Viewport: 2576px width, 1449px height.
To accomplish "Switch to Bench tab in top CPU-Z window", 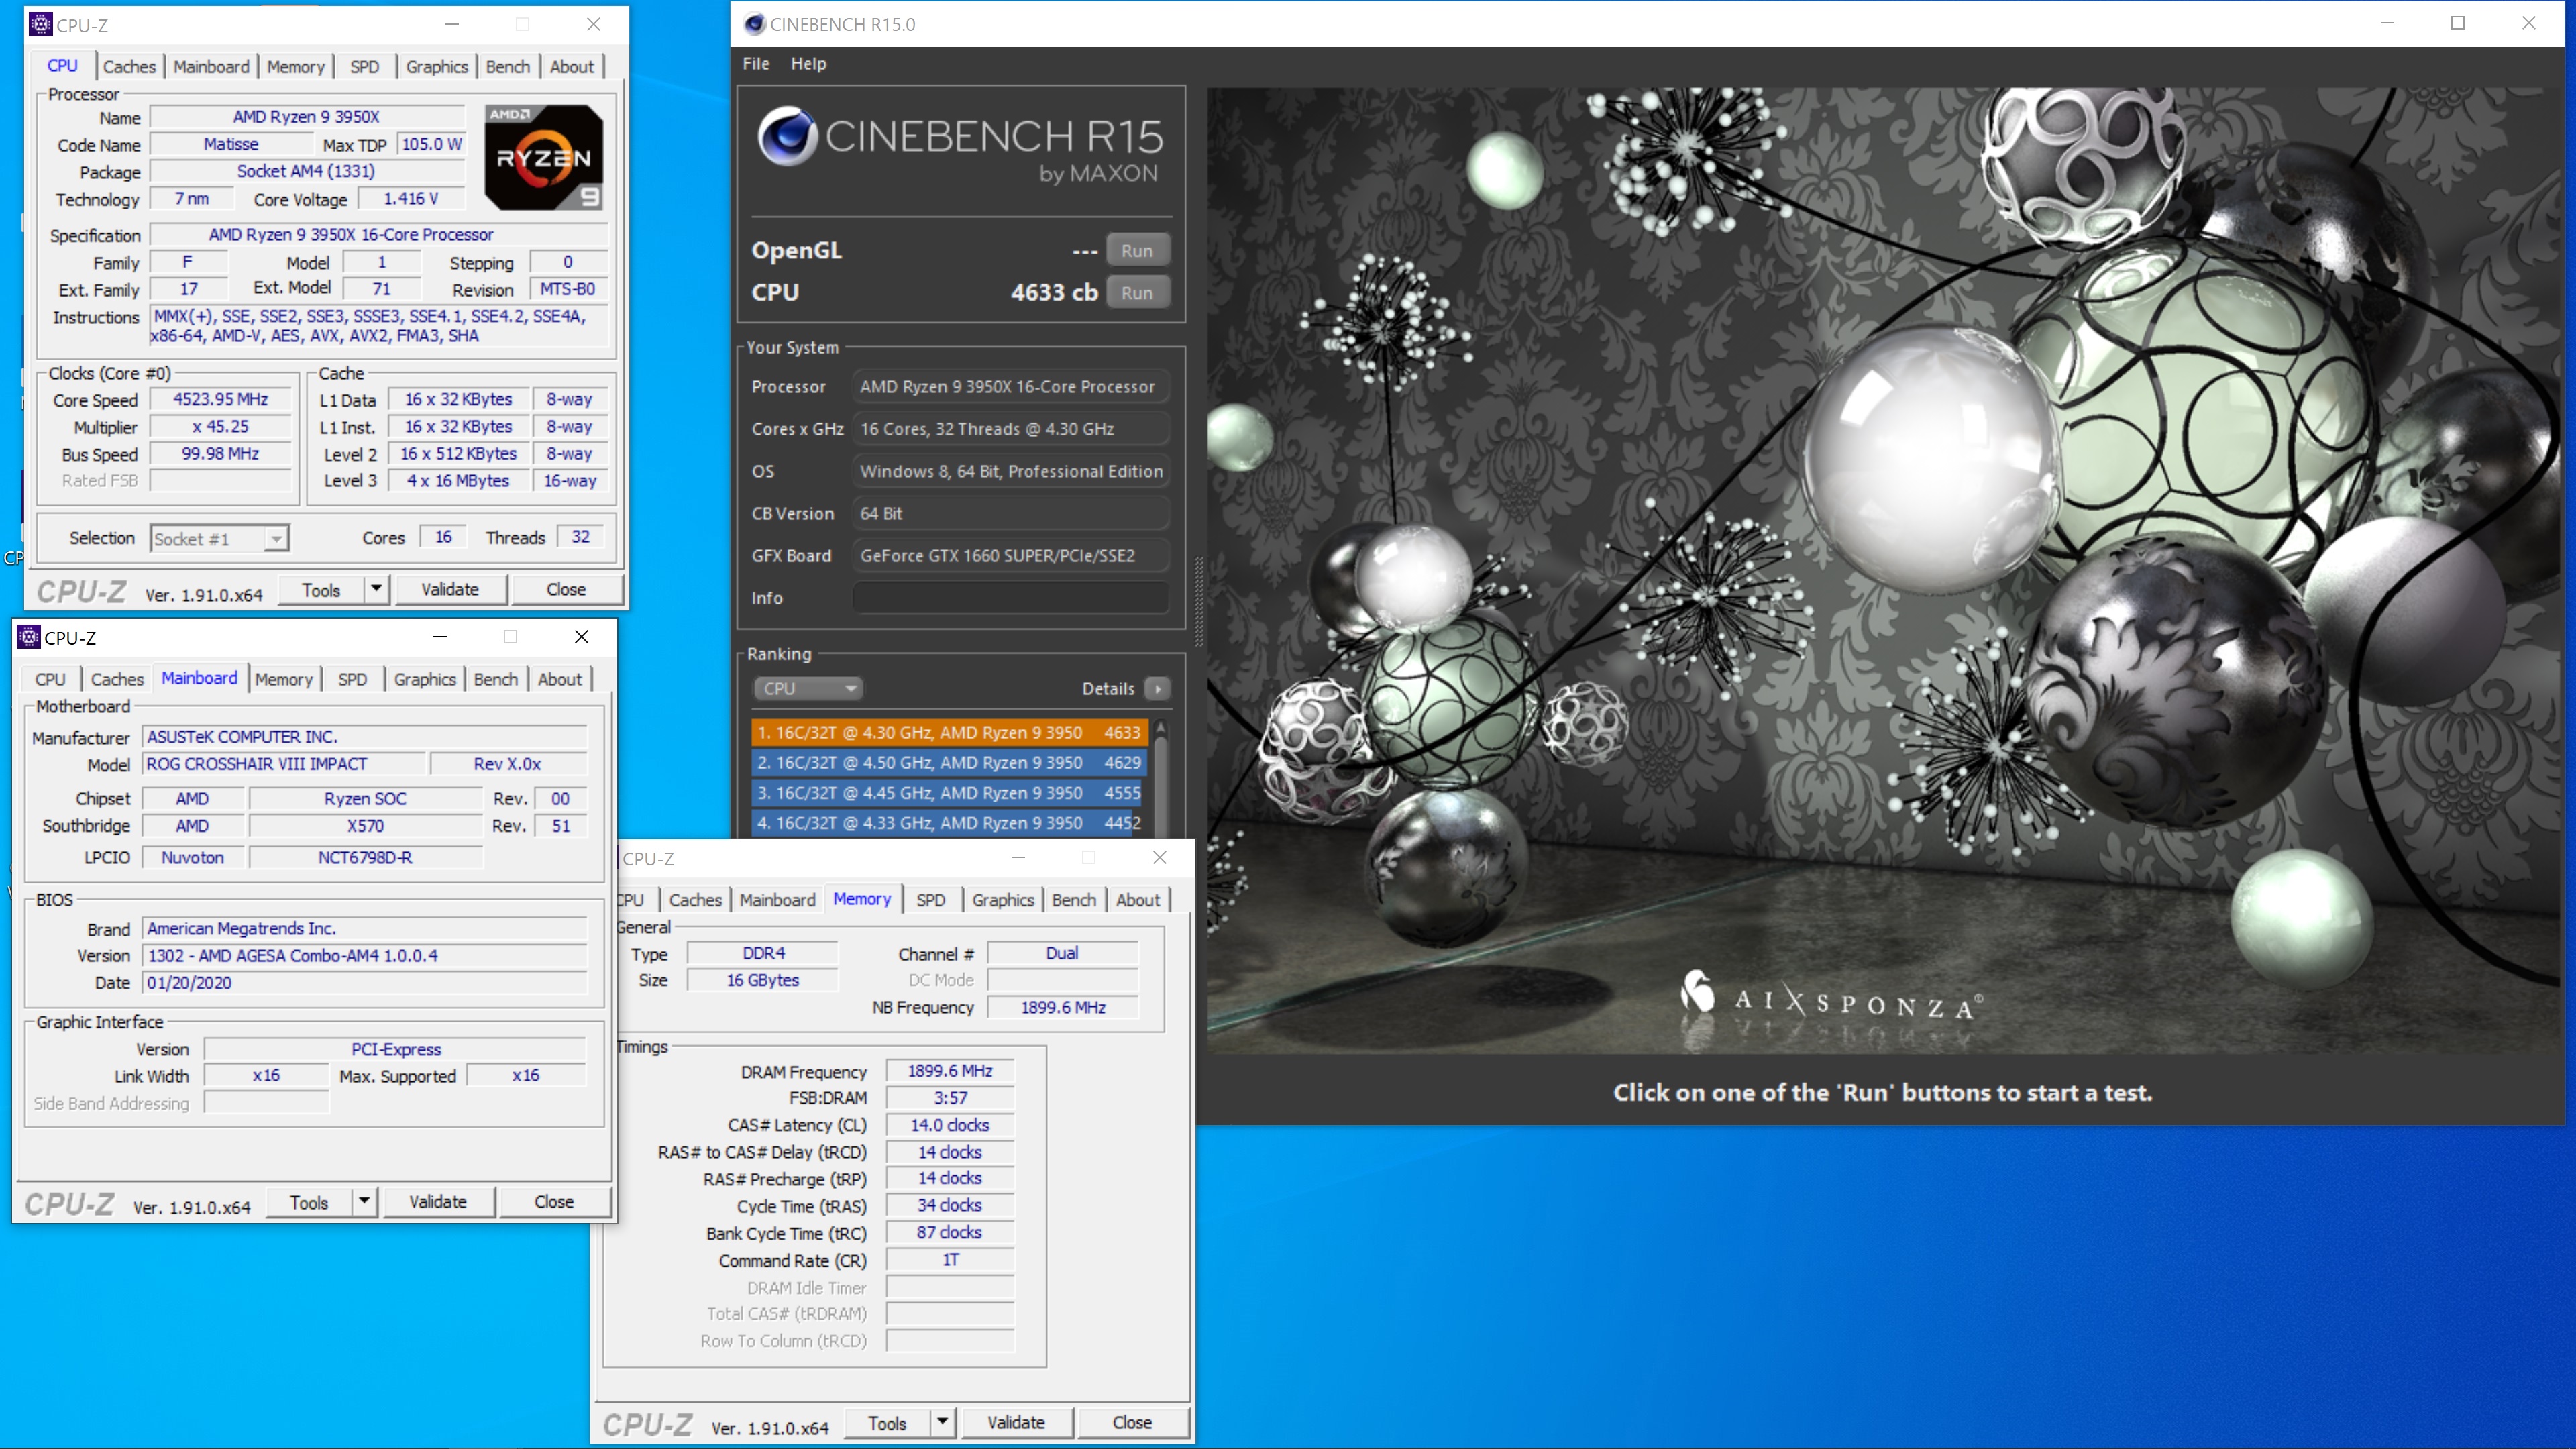I will point(508,67).
